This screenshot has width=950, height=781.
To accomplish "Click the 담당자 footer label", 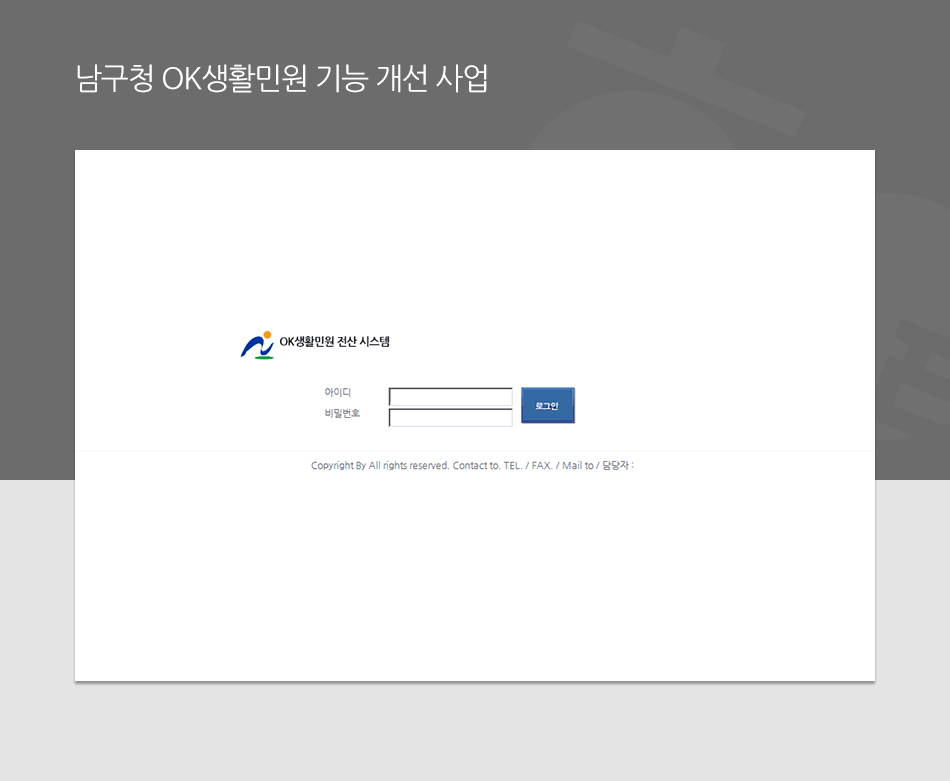I will pos(616,466).
